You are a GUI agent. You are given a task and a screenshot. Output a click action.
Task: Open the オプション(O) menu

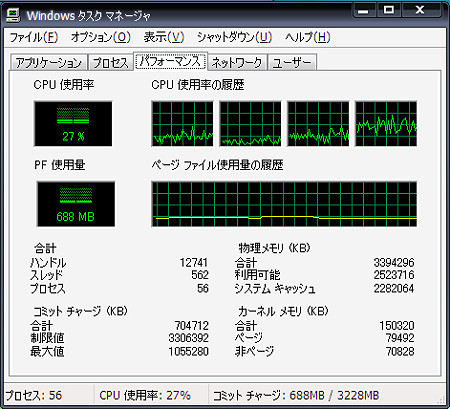[x=101, y=37]
